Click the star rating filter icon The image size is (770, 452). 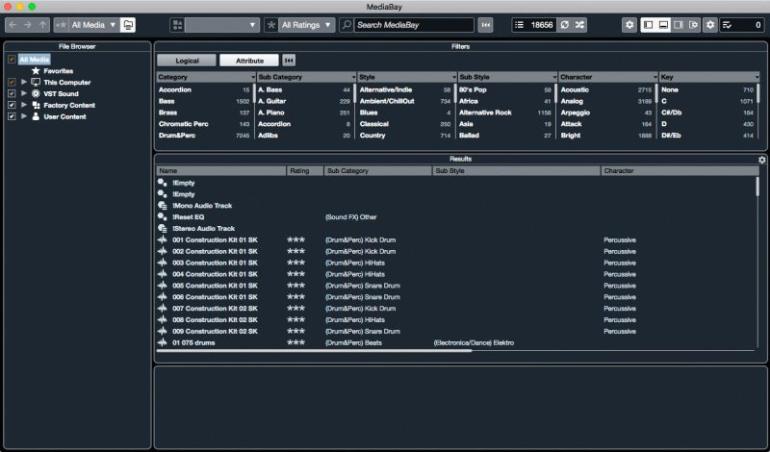(272, 25)
